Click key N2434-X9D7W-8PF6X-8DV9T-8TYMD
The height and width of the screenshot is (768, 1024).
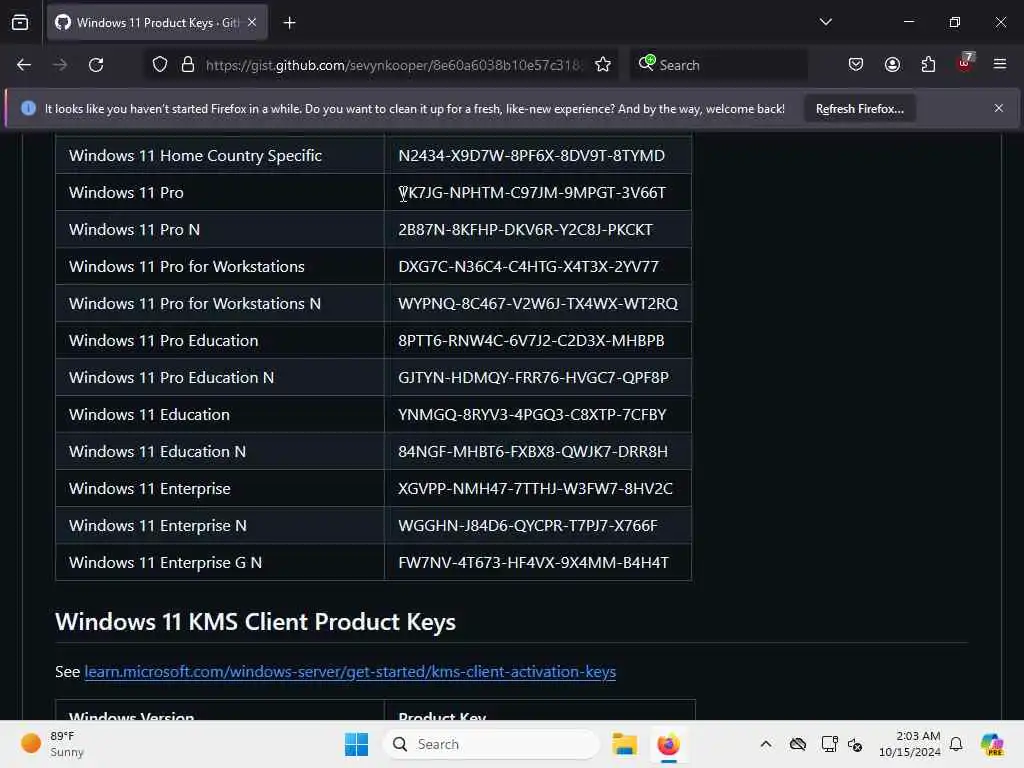532,155
